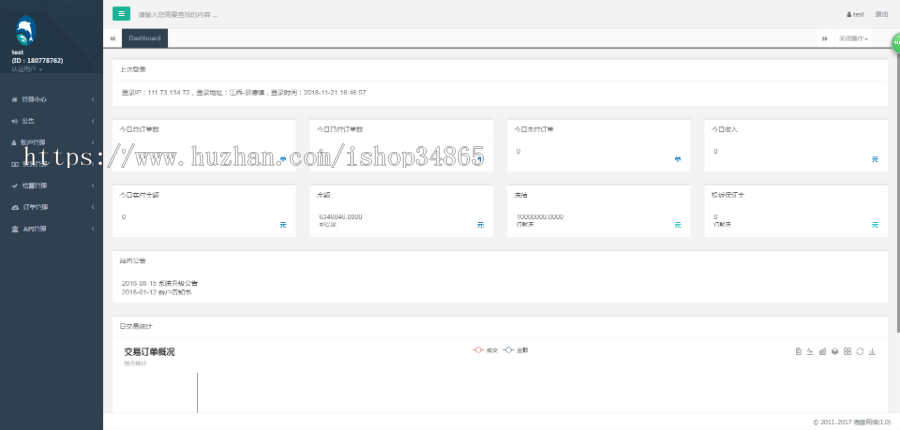Click the user icon in the sidebar menu

click(x=14, y=142)
